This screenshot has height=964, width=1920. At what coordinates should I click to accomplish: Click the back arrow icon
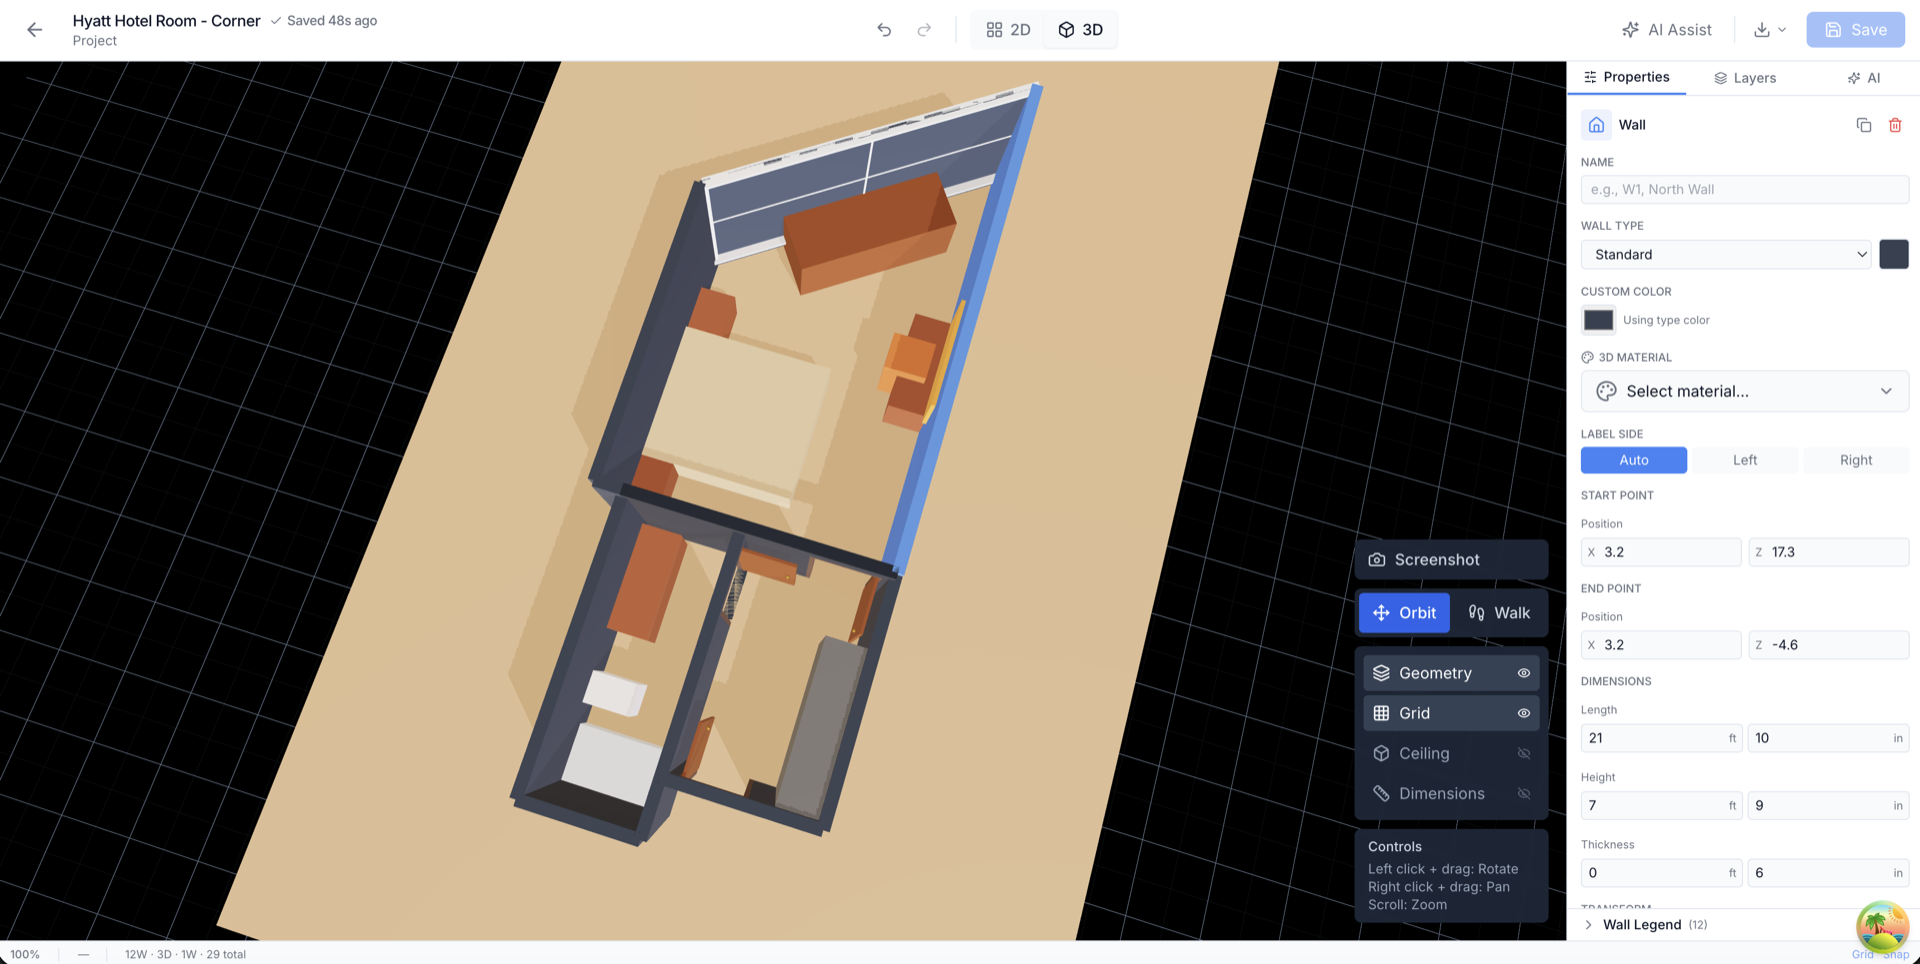(x=35, y=30)
